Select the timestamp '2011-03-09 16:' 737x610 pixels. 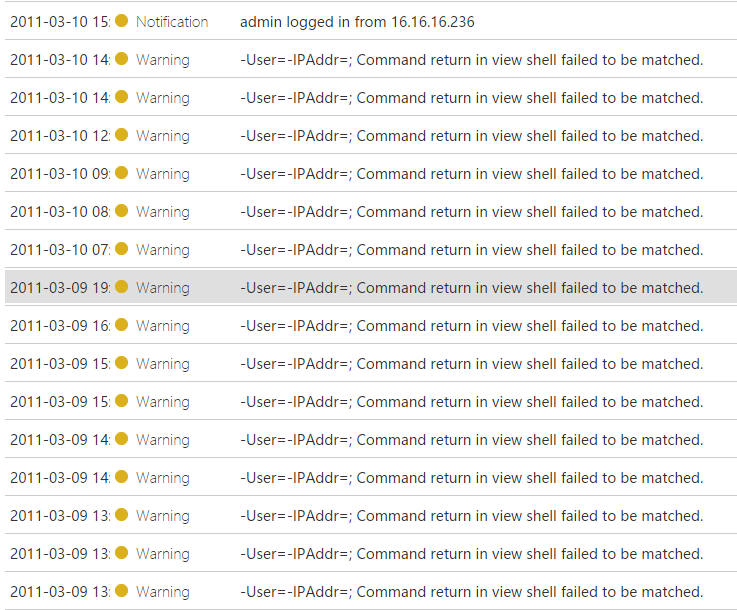tap(60, 326)
